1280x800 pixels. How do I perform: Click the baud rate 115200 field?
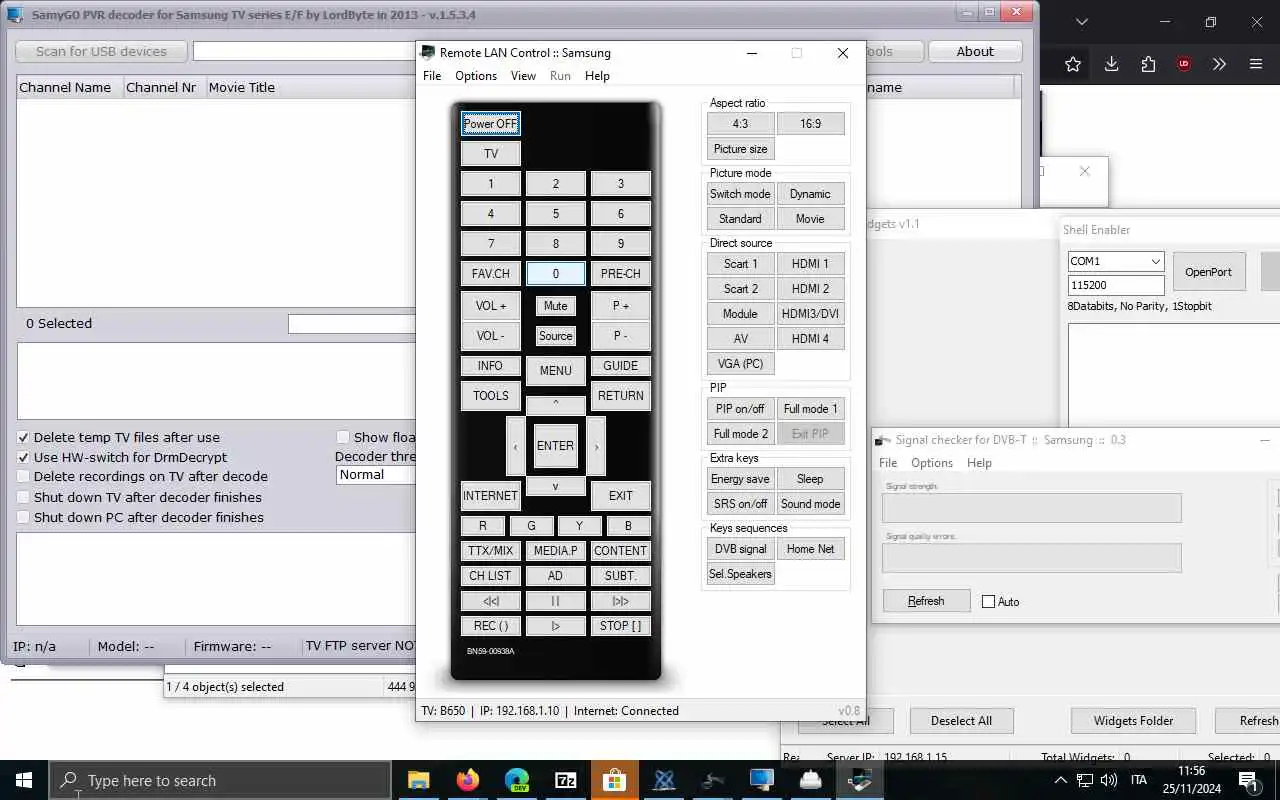(1116, 285)
